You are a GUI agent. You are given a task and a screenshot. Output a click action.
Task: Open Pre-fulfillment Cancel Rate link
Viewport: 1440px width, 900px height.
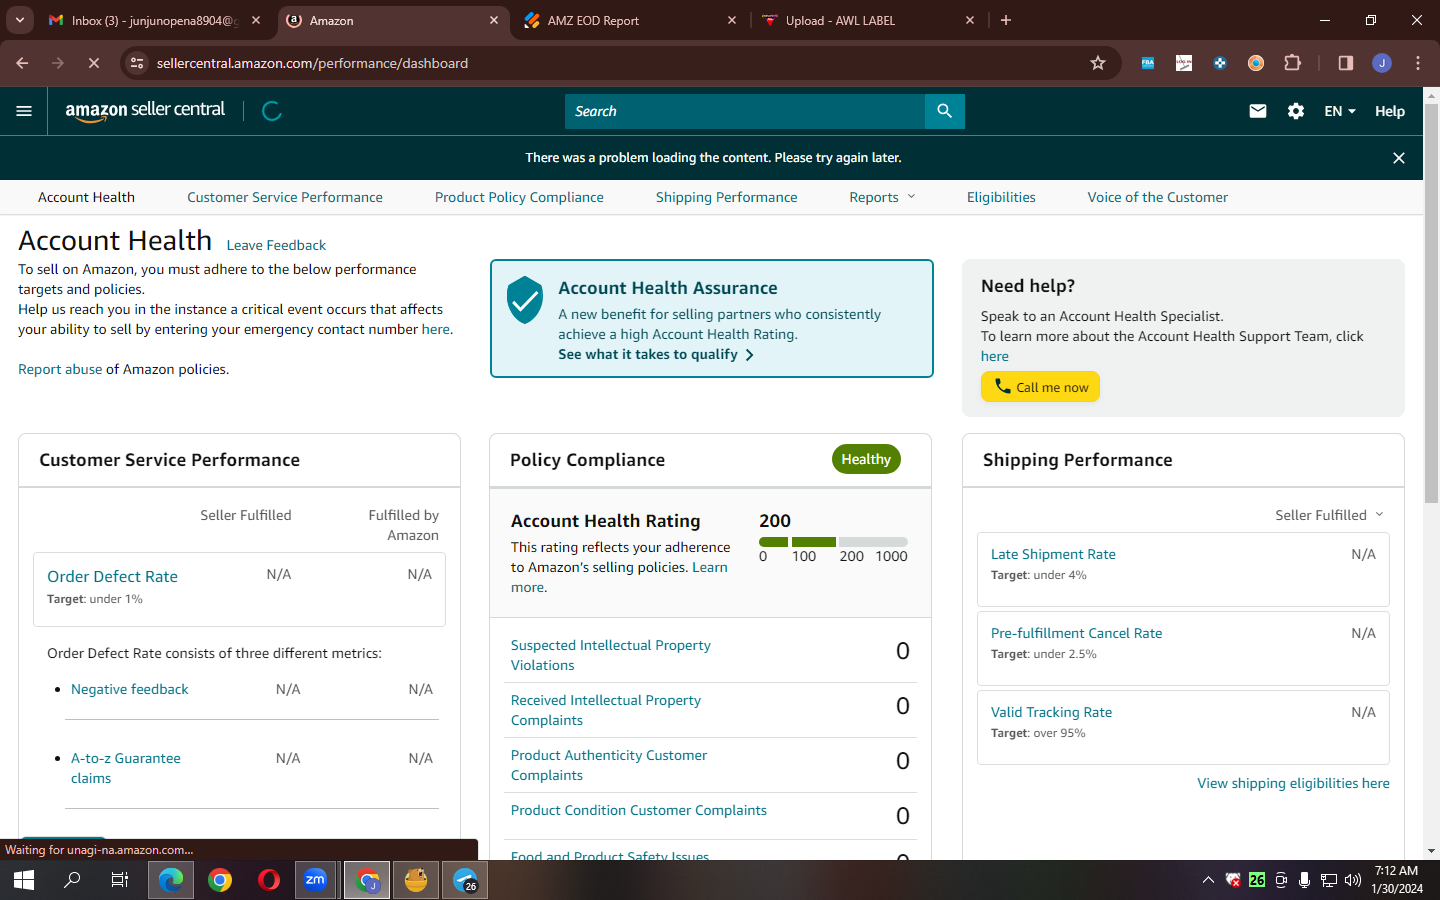tap(1077, 633)
